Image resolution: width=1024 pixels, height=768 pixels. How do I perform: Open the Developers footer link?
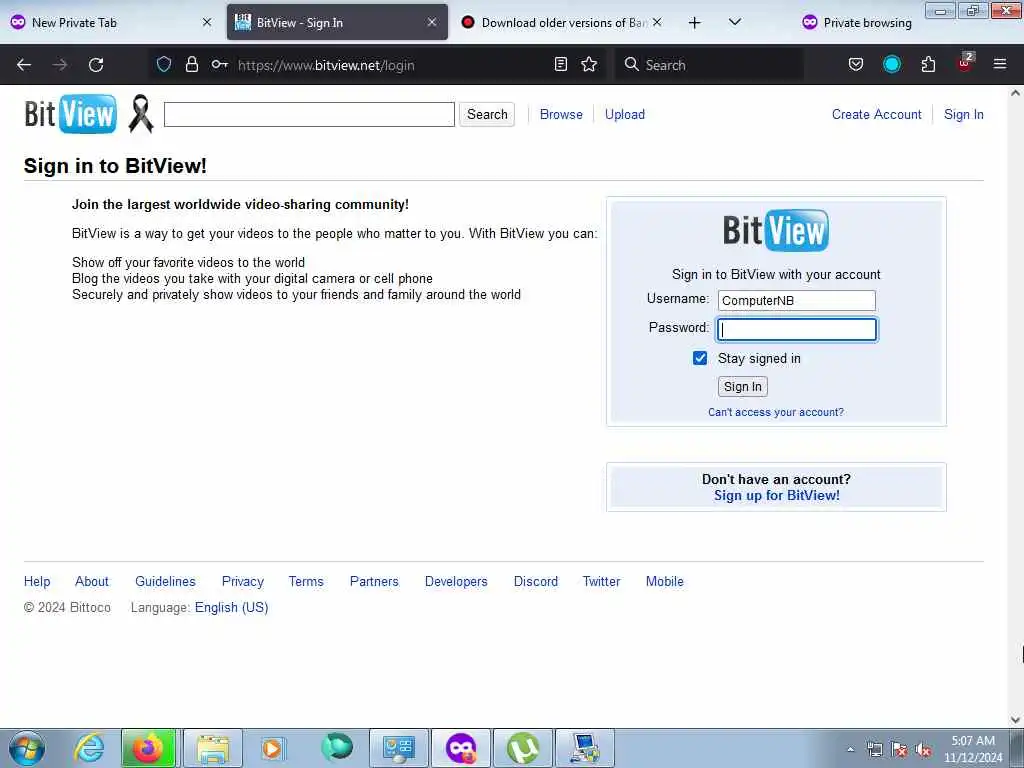click(x=456, y=581)
